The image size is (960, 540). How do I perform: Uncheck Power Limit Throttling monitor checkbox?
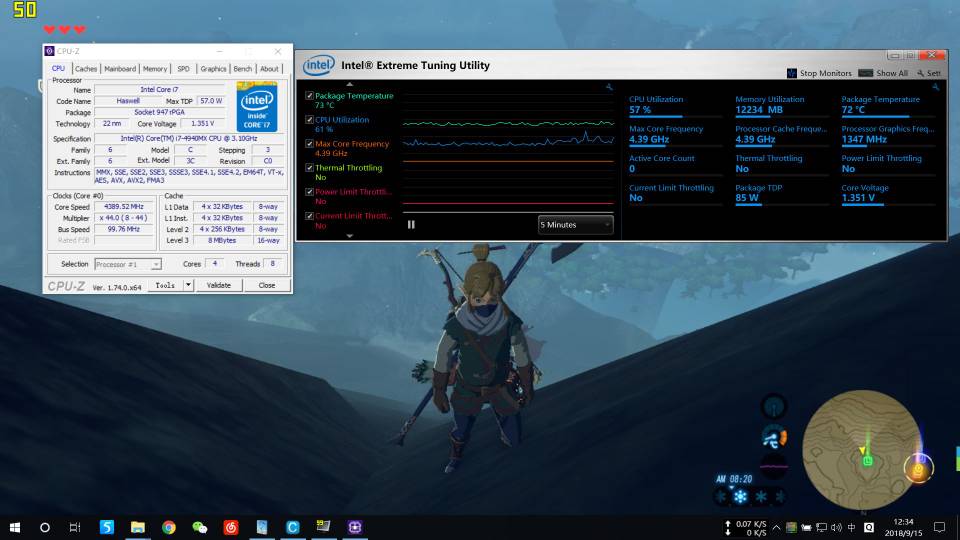(309, 192)
